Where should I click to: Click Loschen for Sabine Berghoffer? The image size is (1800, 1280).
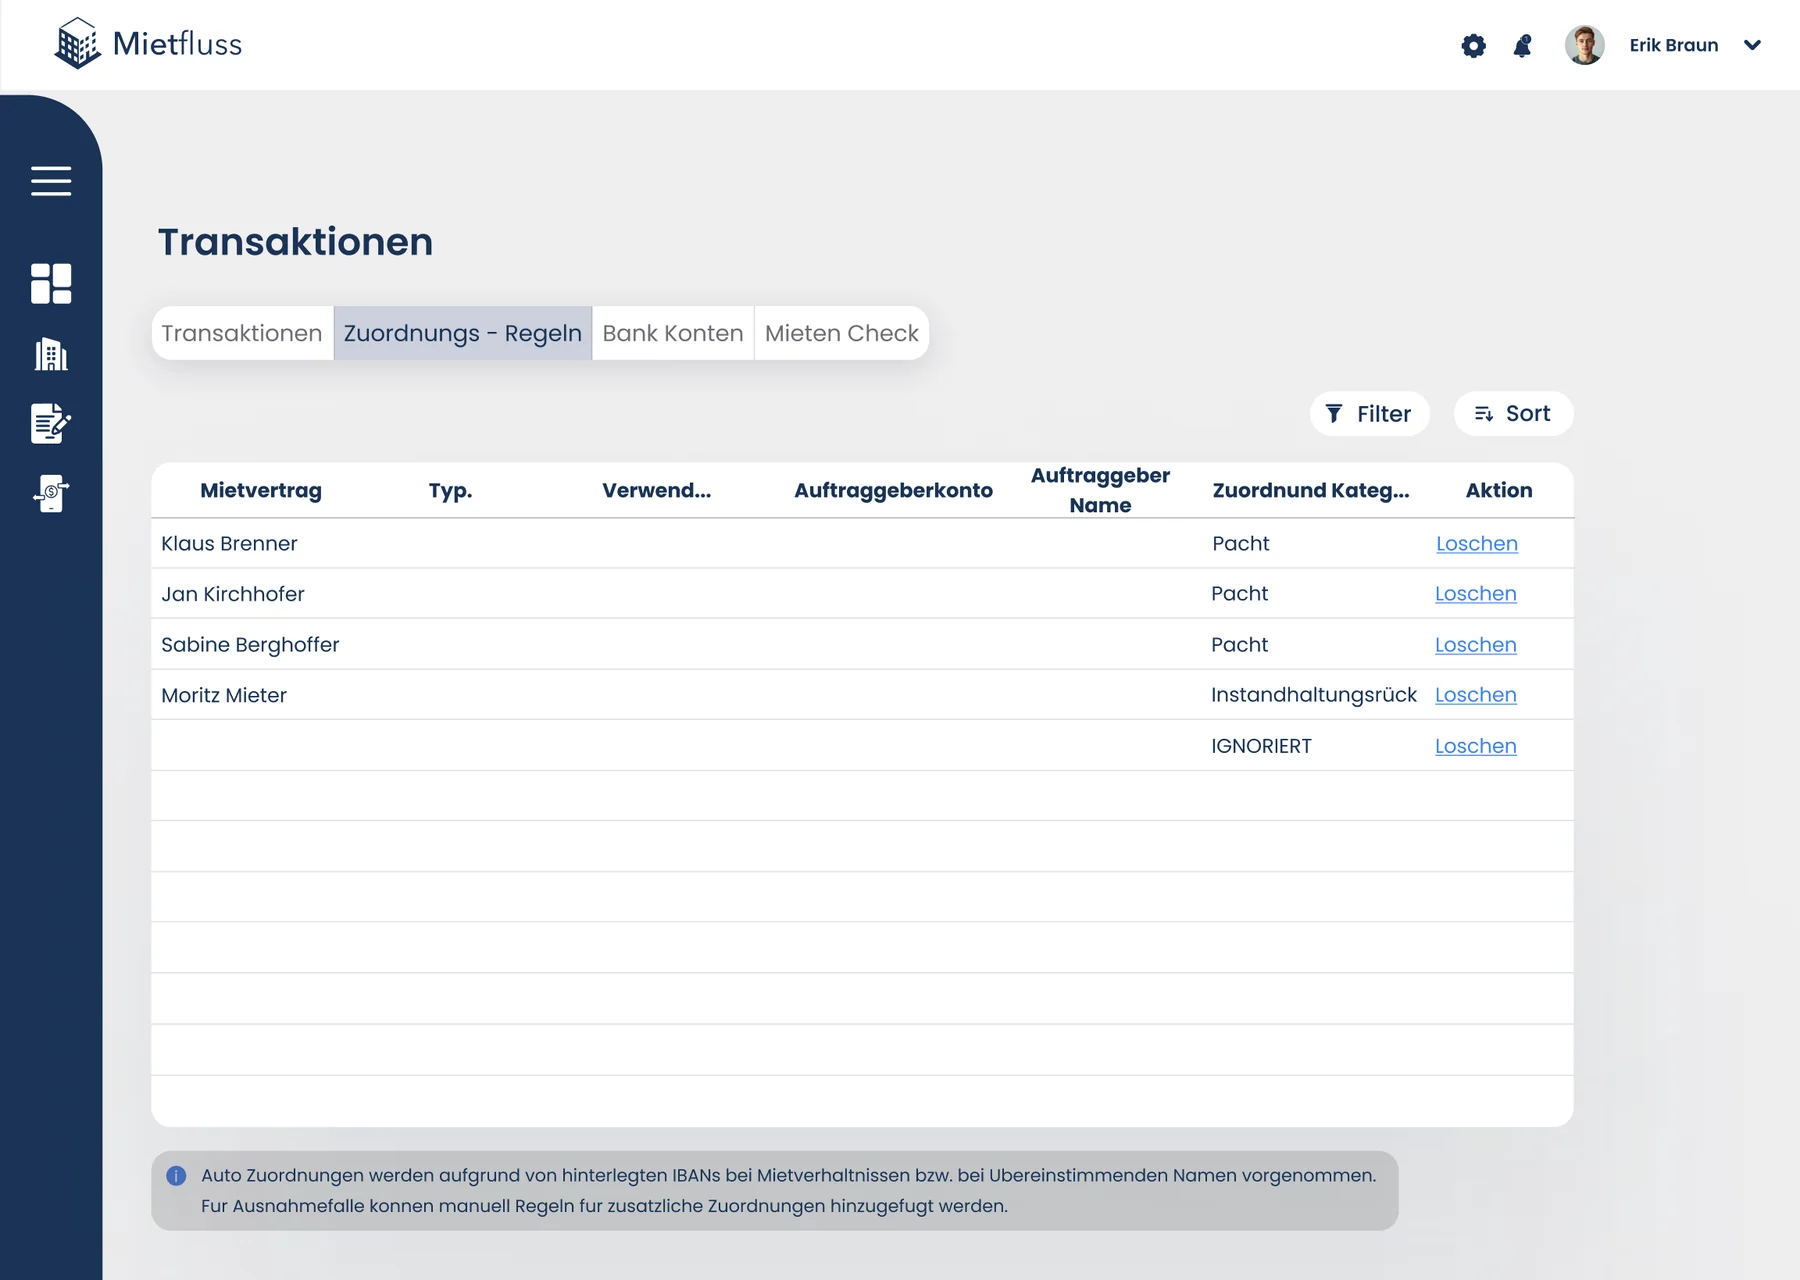coord(1476,645)
